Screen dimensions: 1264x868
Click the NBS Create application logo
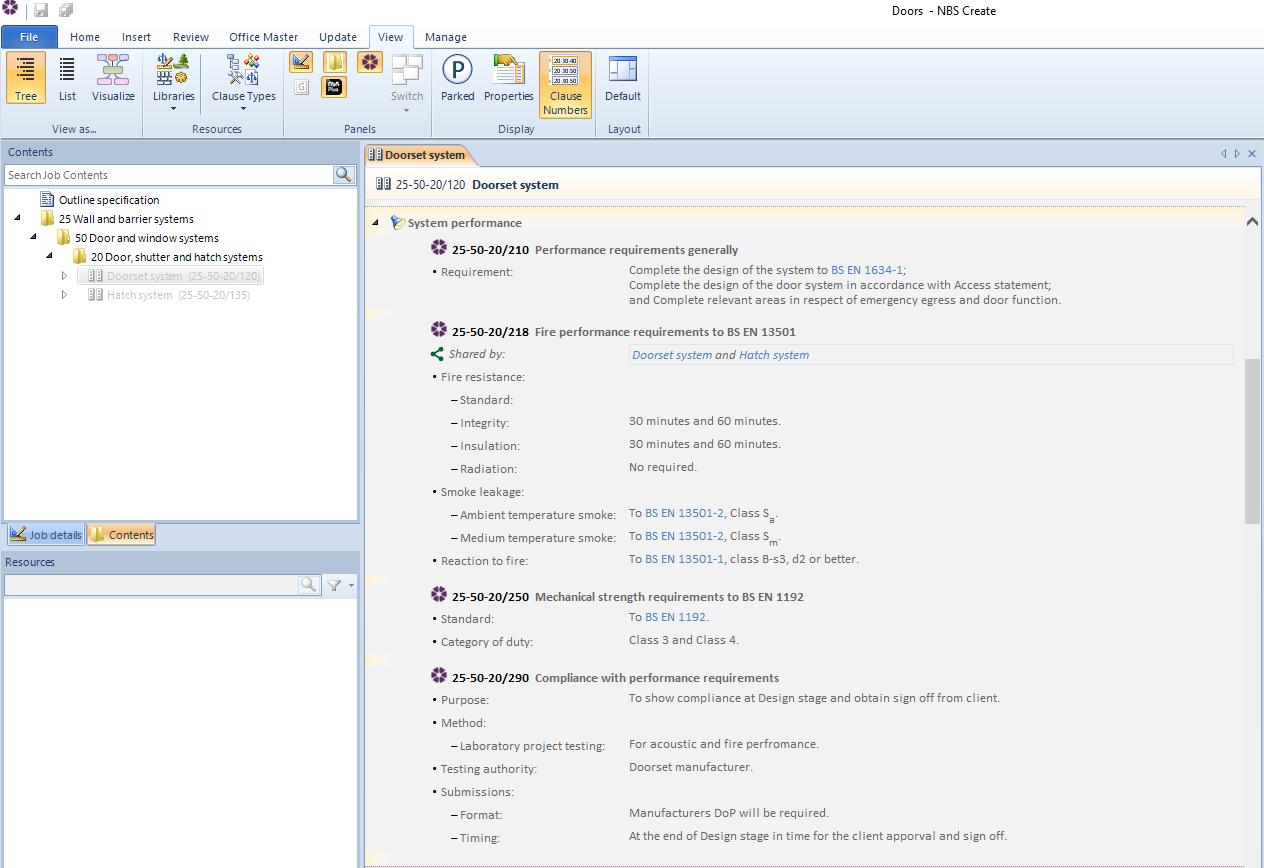[10, 9]
